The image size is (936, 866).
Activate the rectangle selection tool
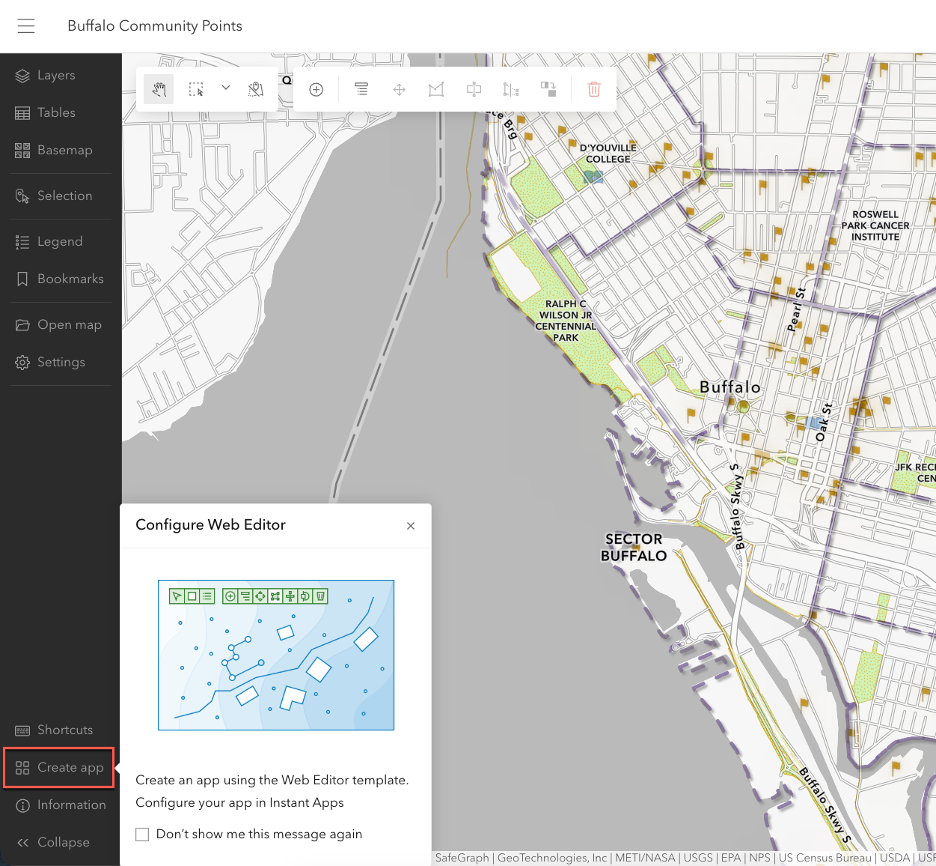[x=196, y=89]
